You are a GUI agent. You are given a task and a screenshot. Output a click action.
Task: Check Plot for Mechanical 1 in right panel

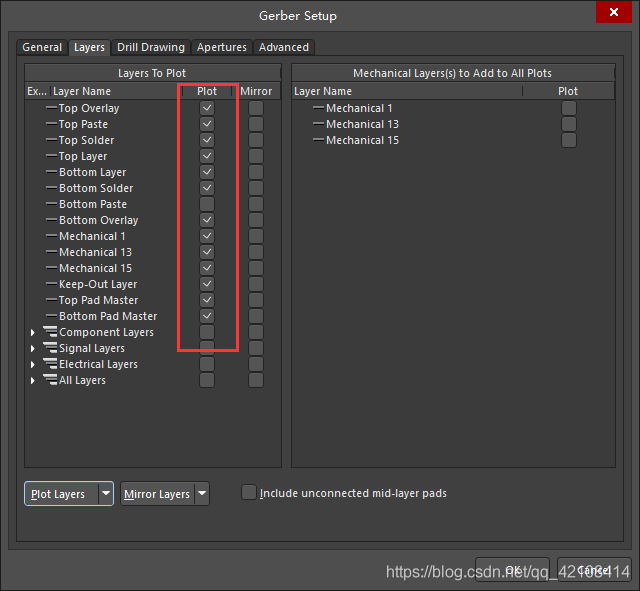[569, 108]
